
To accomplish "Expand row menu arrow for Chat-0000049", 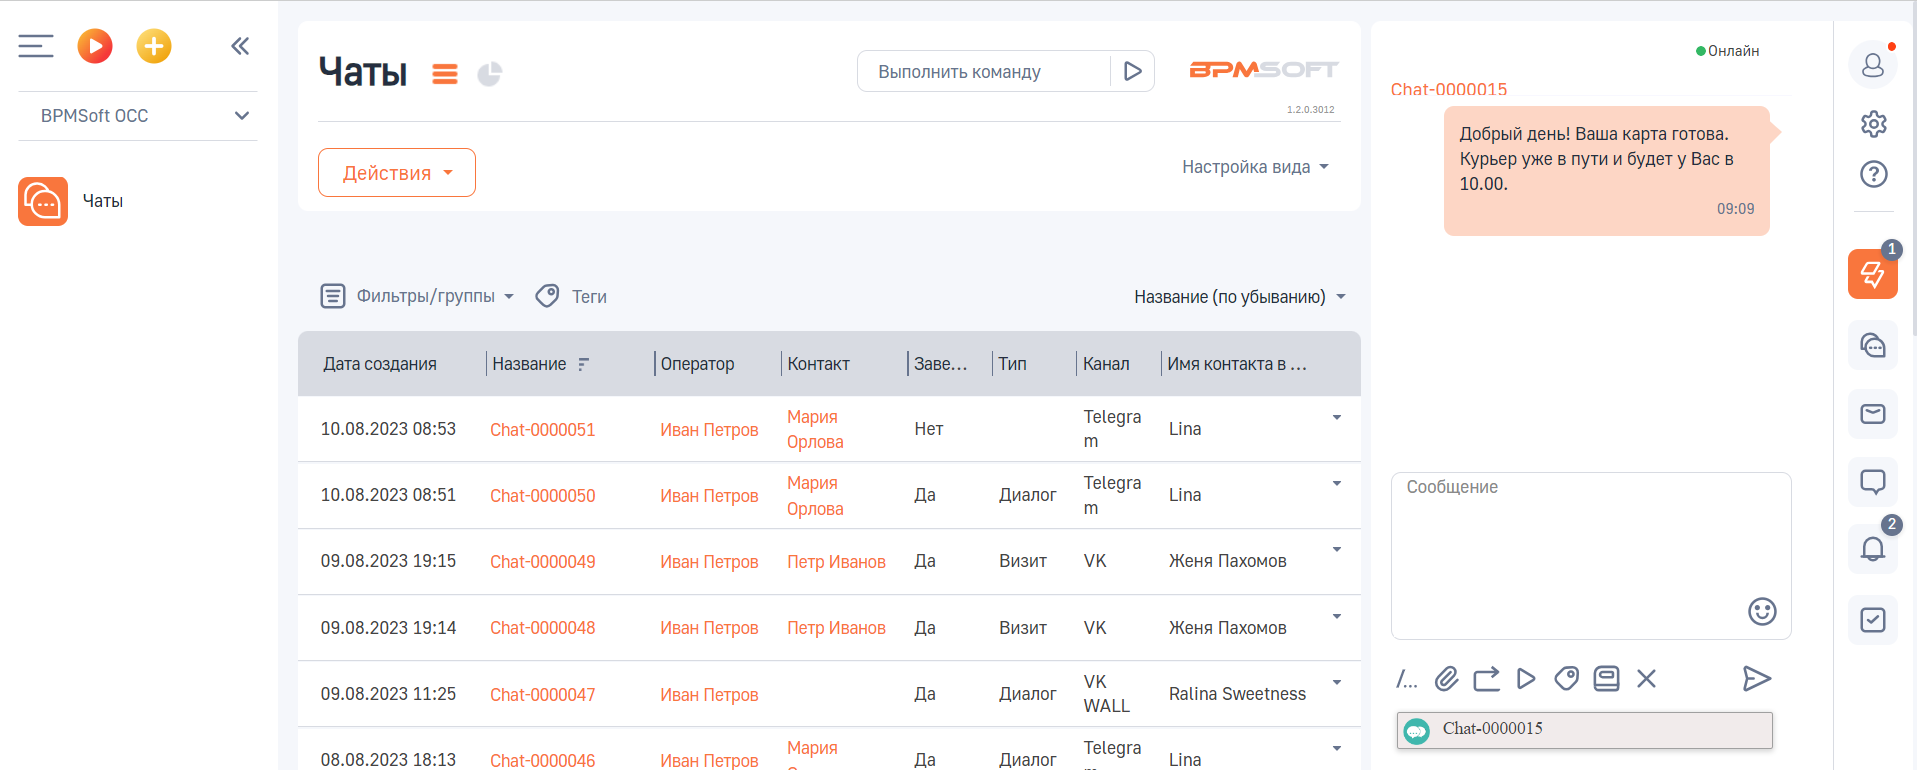I will point(1337,549).
